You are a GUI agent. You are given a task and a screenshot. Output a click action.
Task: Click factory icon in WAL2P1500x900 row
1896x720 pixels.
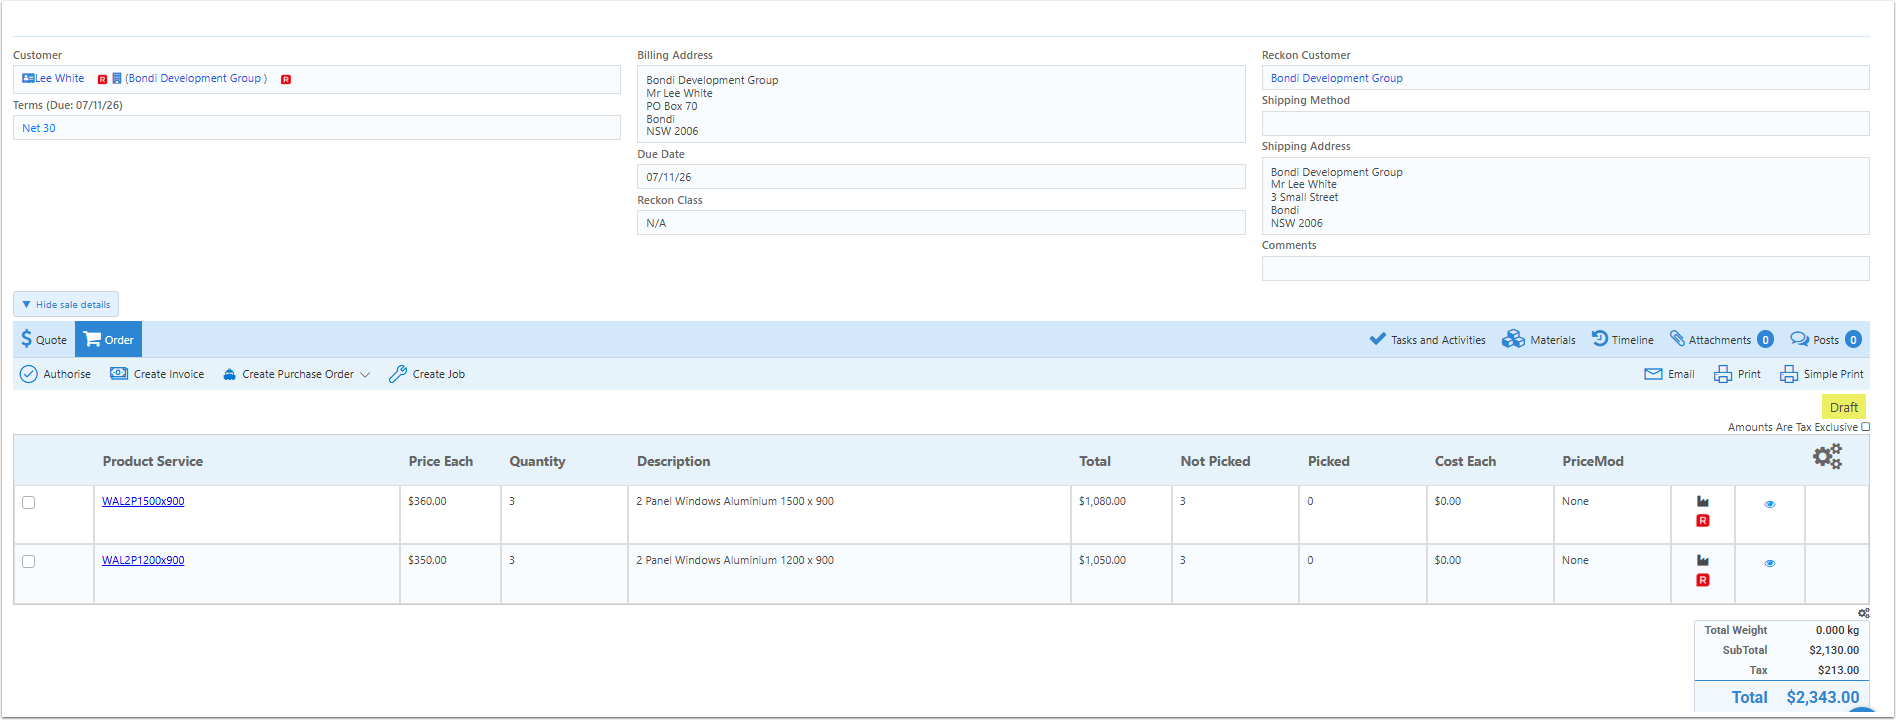tap(1703, 502)
